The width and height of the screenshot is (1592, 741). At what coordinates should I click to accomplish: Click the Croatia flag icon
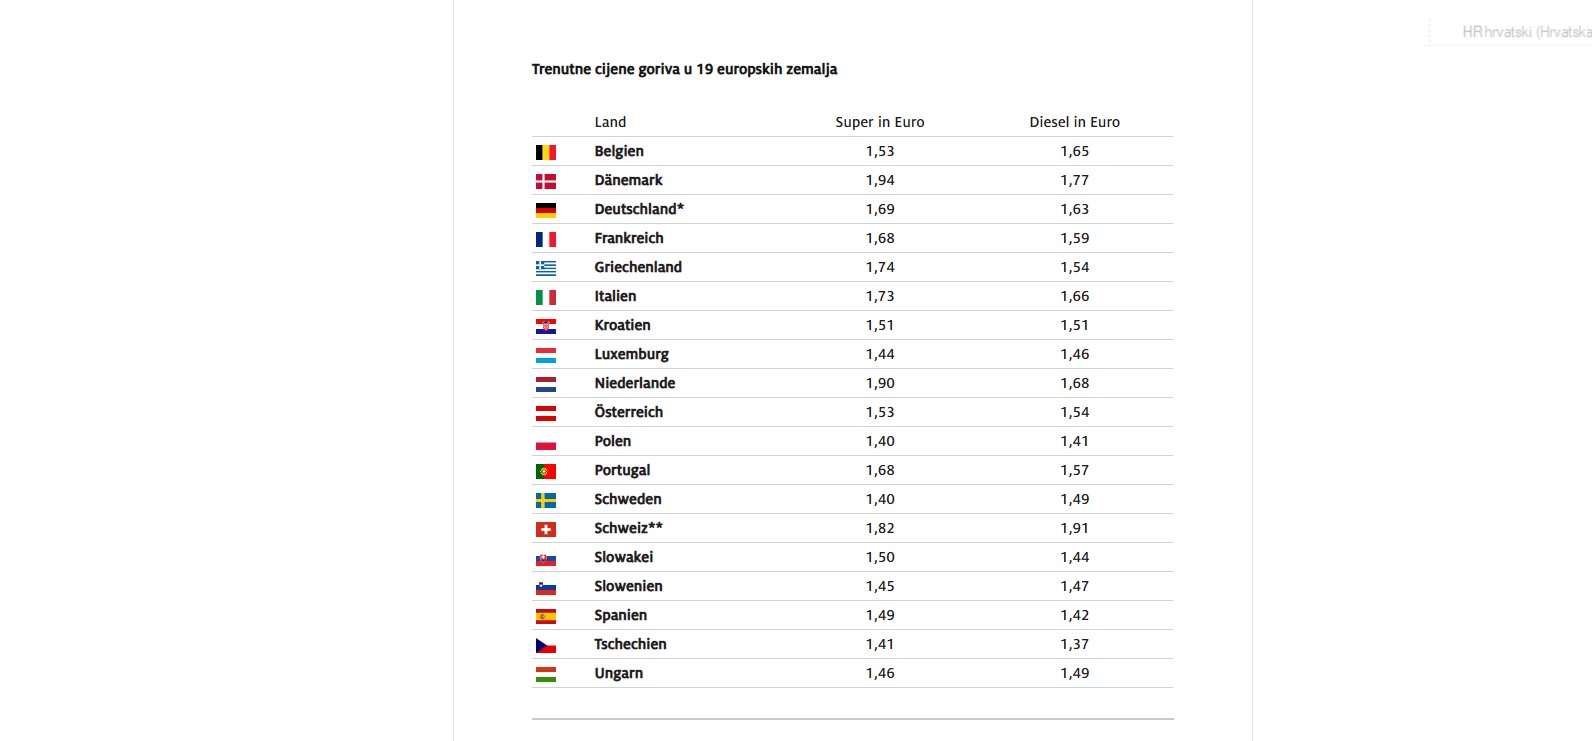(546, 326)
